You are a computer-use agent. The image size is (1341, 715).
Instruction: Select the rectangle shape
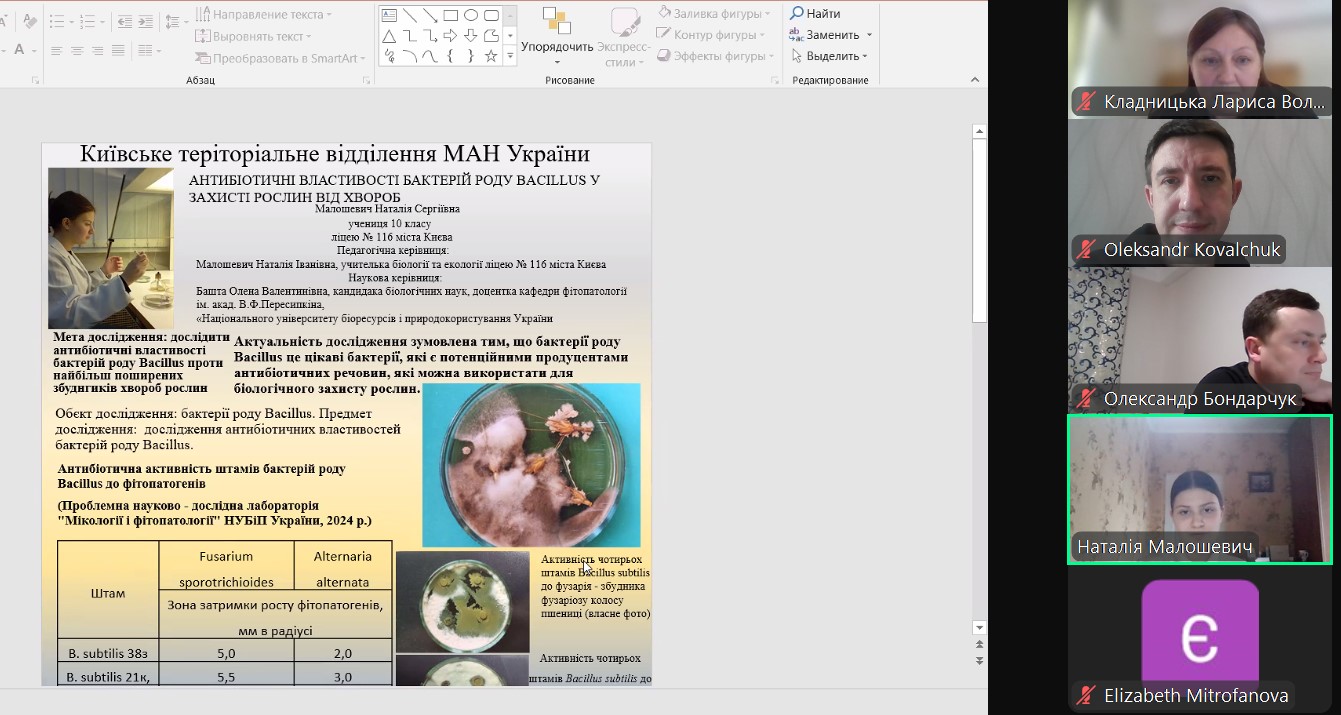coord(451,15)
